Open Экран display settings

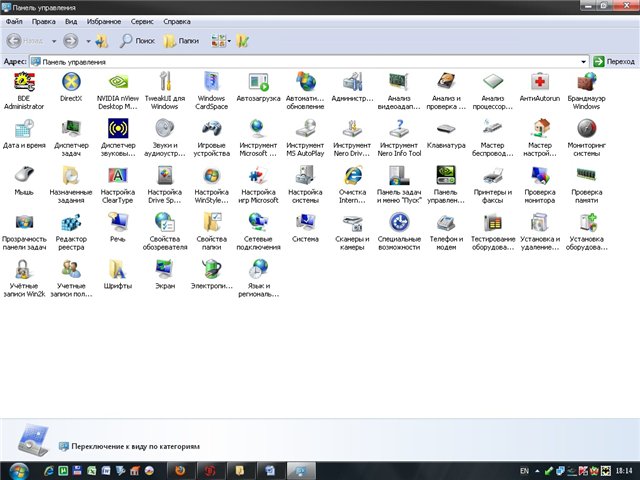pos(164,275)
